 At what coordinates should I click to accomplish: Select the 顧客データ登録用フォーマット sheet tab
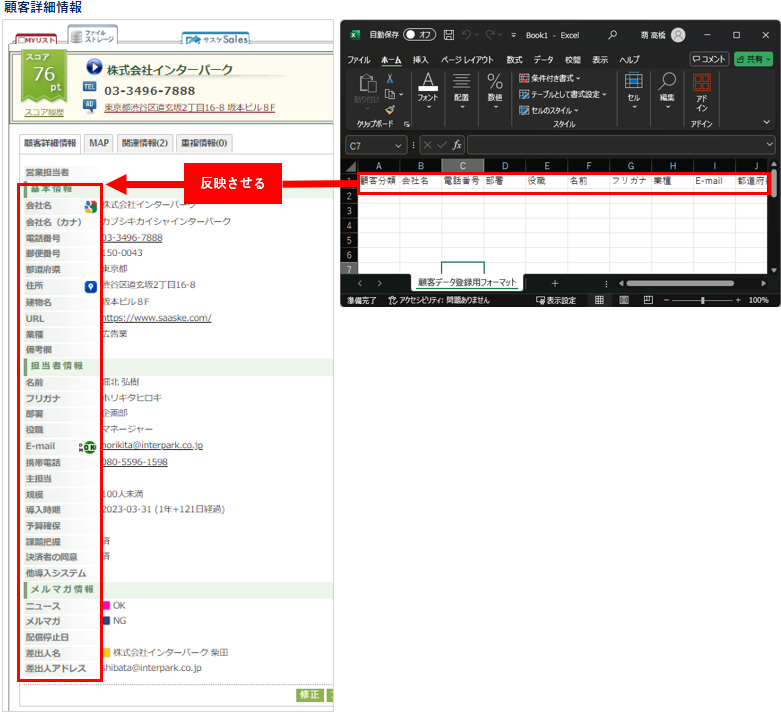click(x=467, y=282)
